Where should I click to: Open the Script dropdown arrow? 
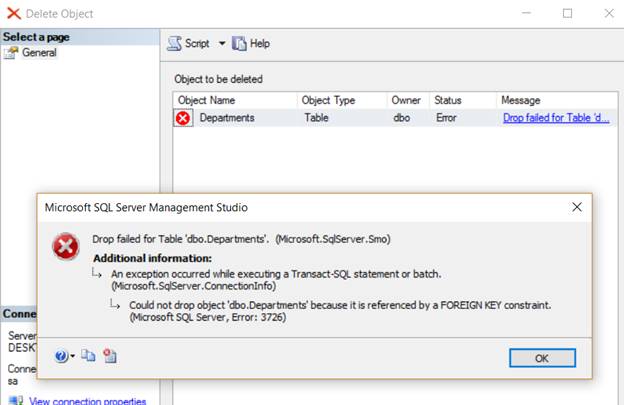pyautogui.click(x=222, y=44)
